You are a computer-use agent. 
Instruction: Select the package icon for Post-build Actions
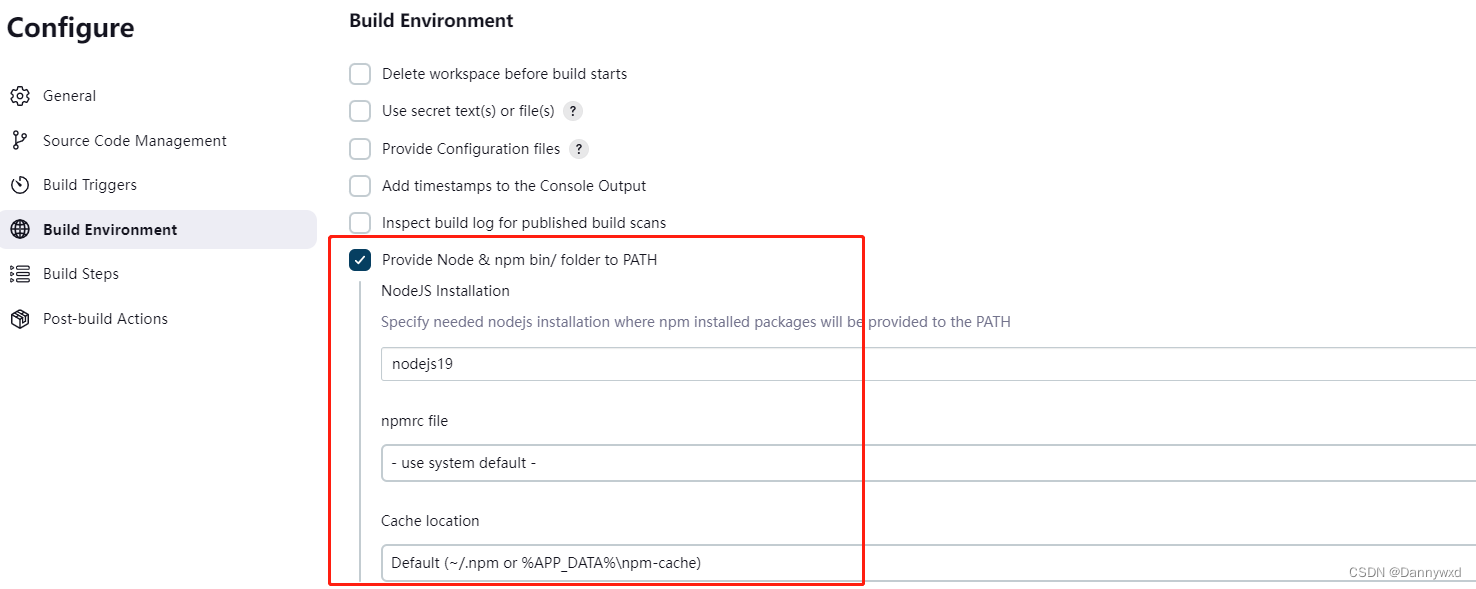(x=18, y=318)
